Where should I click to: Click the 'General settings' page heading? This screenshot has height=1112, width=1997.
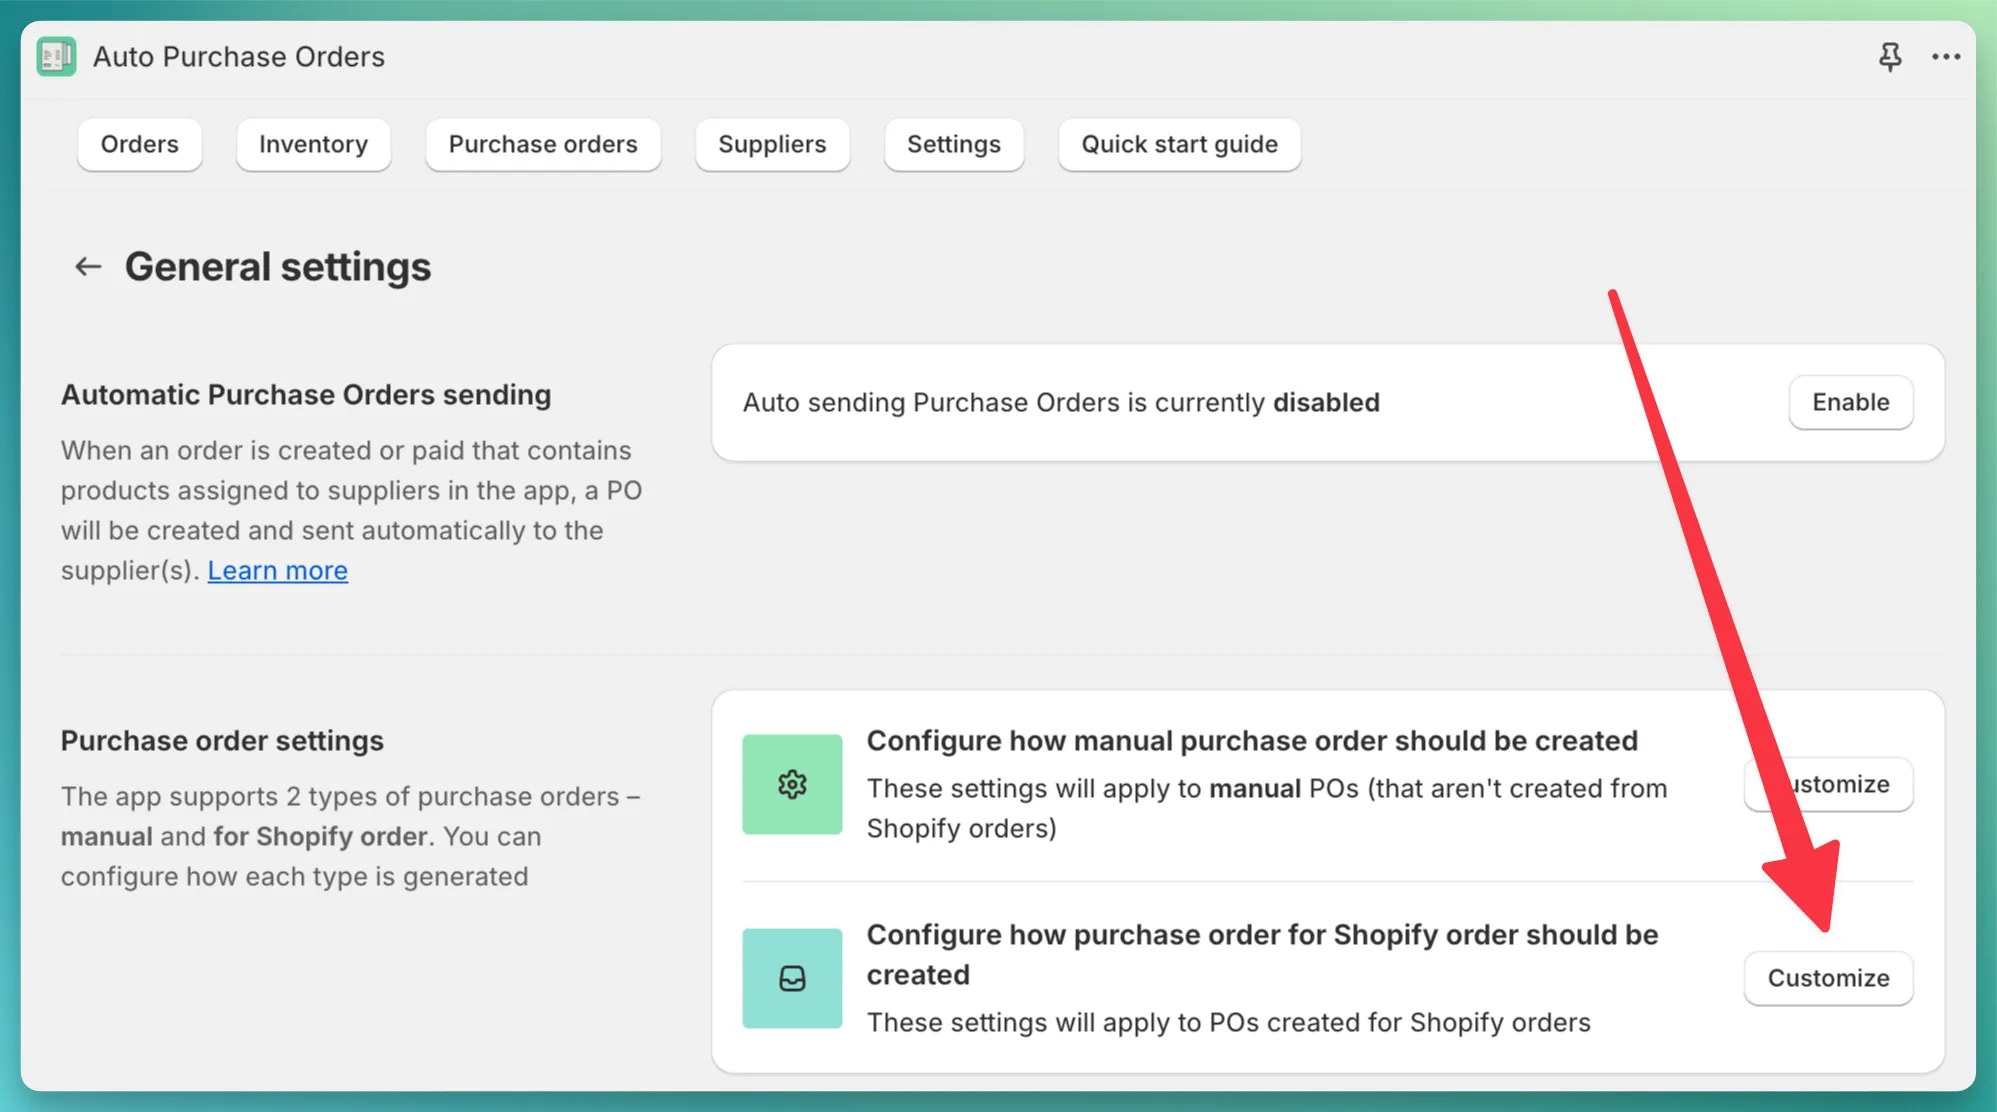pos(278,267)
